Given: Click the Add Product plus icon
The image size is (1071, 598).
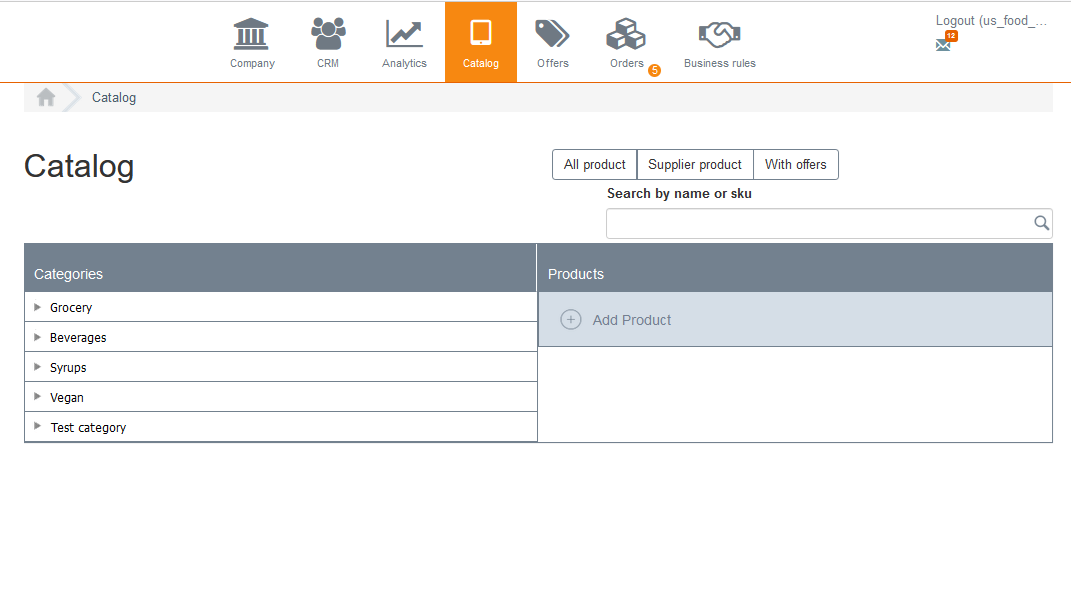Looking at the screenshot, I should point(571,320).
